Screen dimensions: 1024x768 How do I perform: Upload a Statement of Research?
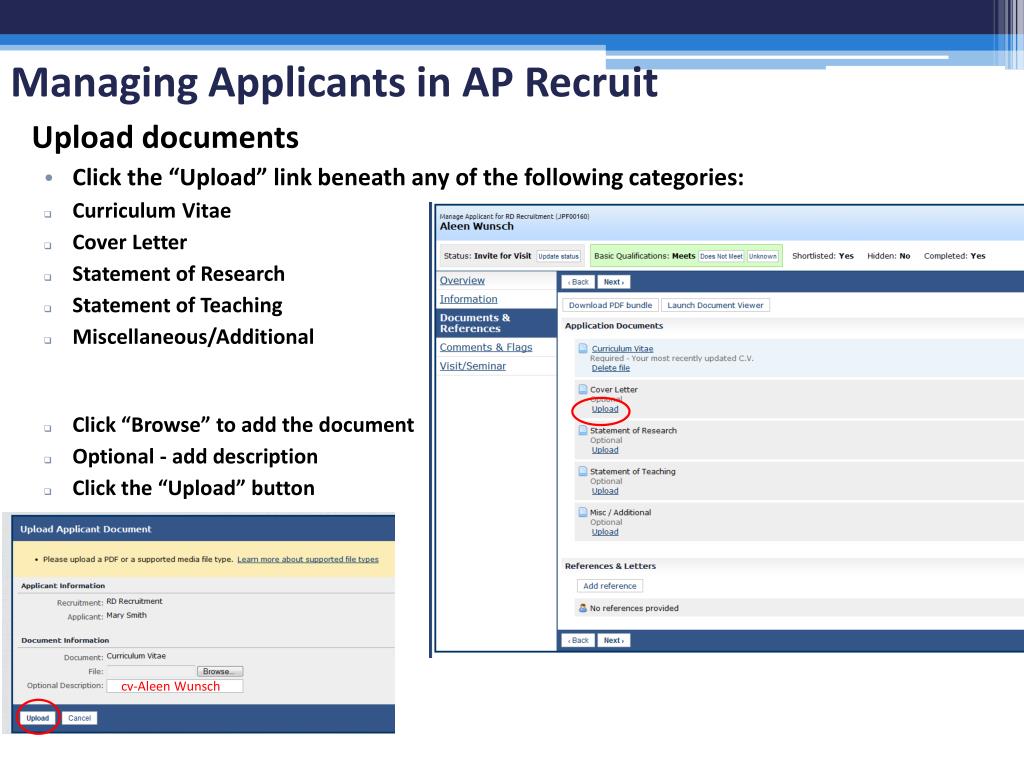click(x=605, y=450)
